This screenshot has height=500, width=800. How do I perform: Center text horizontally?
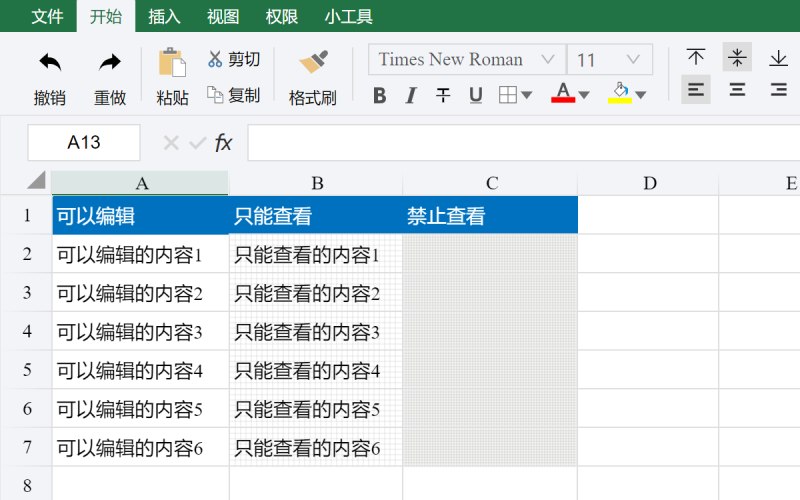click(x=737, y=90)
